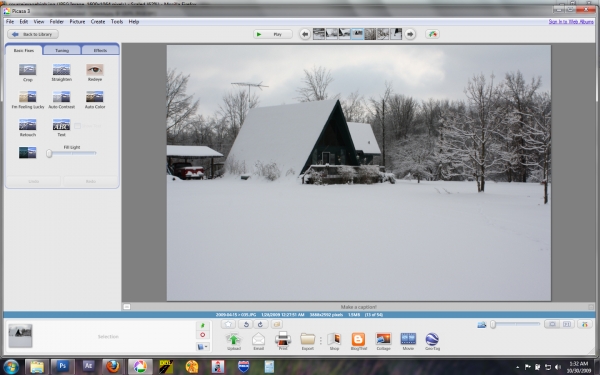600x375 pixels.
Task: Click the Geo-Tag globe icon
Action: tap(432, 339)
